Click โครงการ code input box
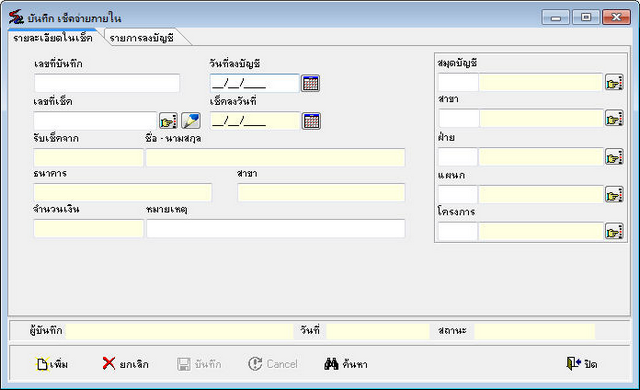Screen dimensions: 640x390 (x=458, y=232)
